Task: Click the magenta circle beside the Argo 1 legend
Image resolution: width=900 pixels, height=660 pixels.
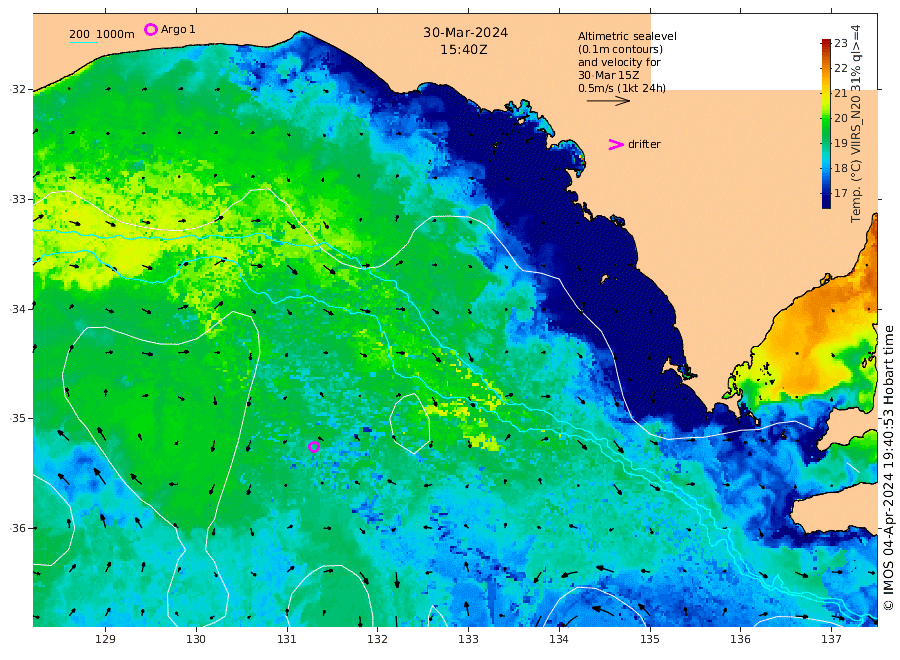Action: click(x=150, y=29)
